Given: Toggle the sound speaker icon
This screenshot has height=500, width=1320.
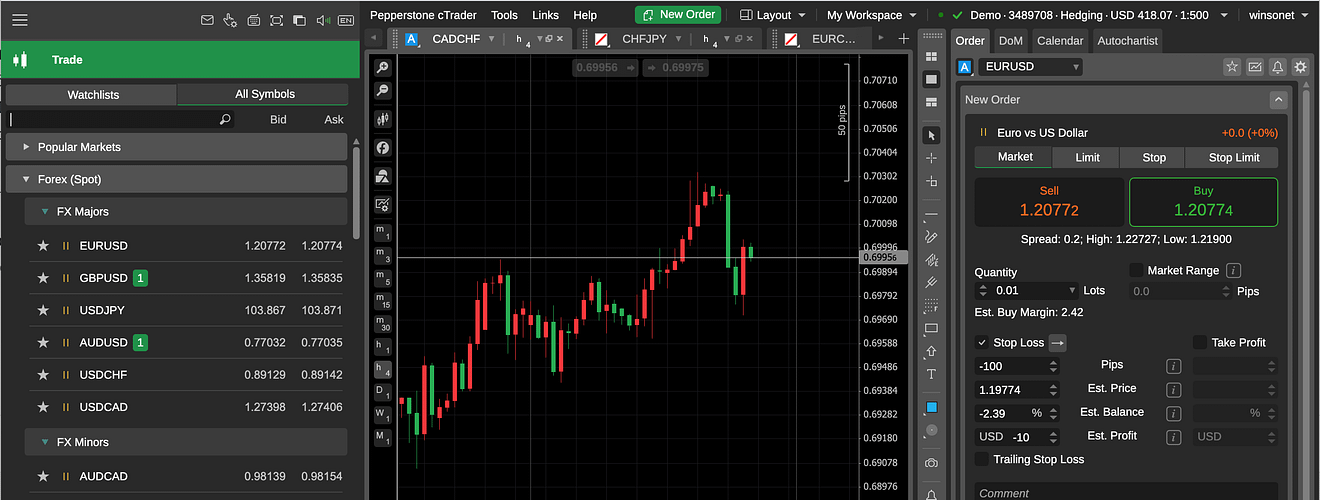Looking at the screenshot, I should coord(322,20).
